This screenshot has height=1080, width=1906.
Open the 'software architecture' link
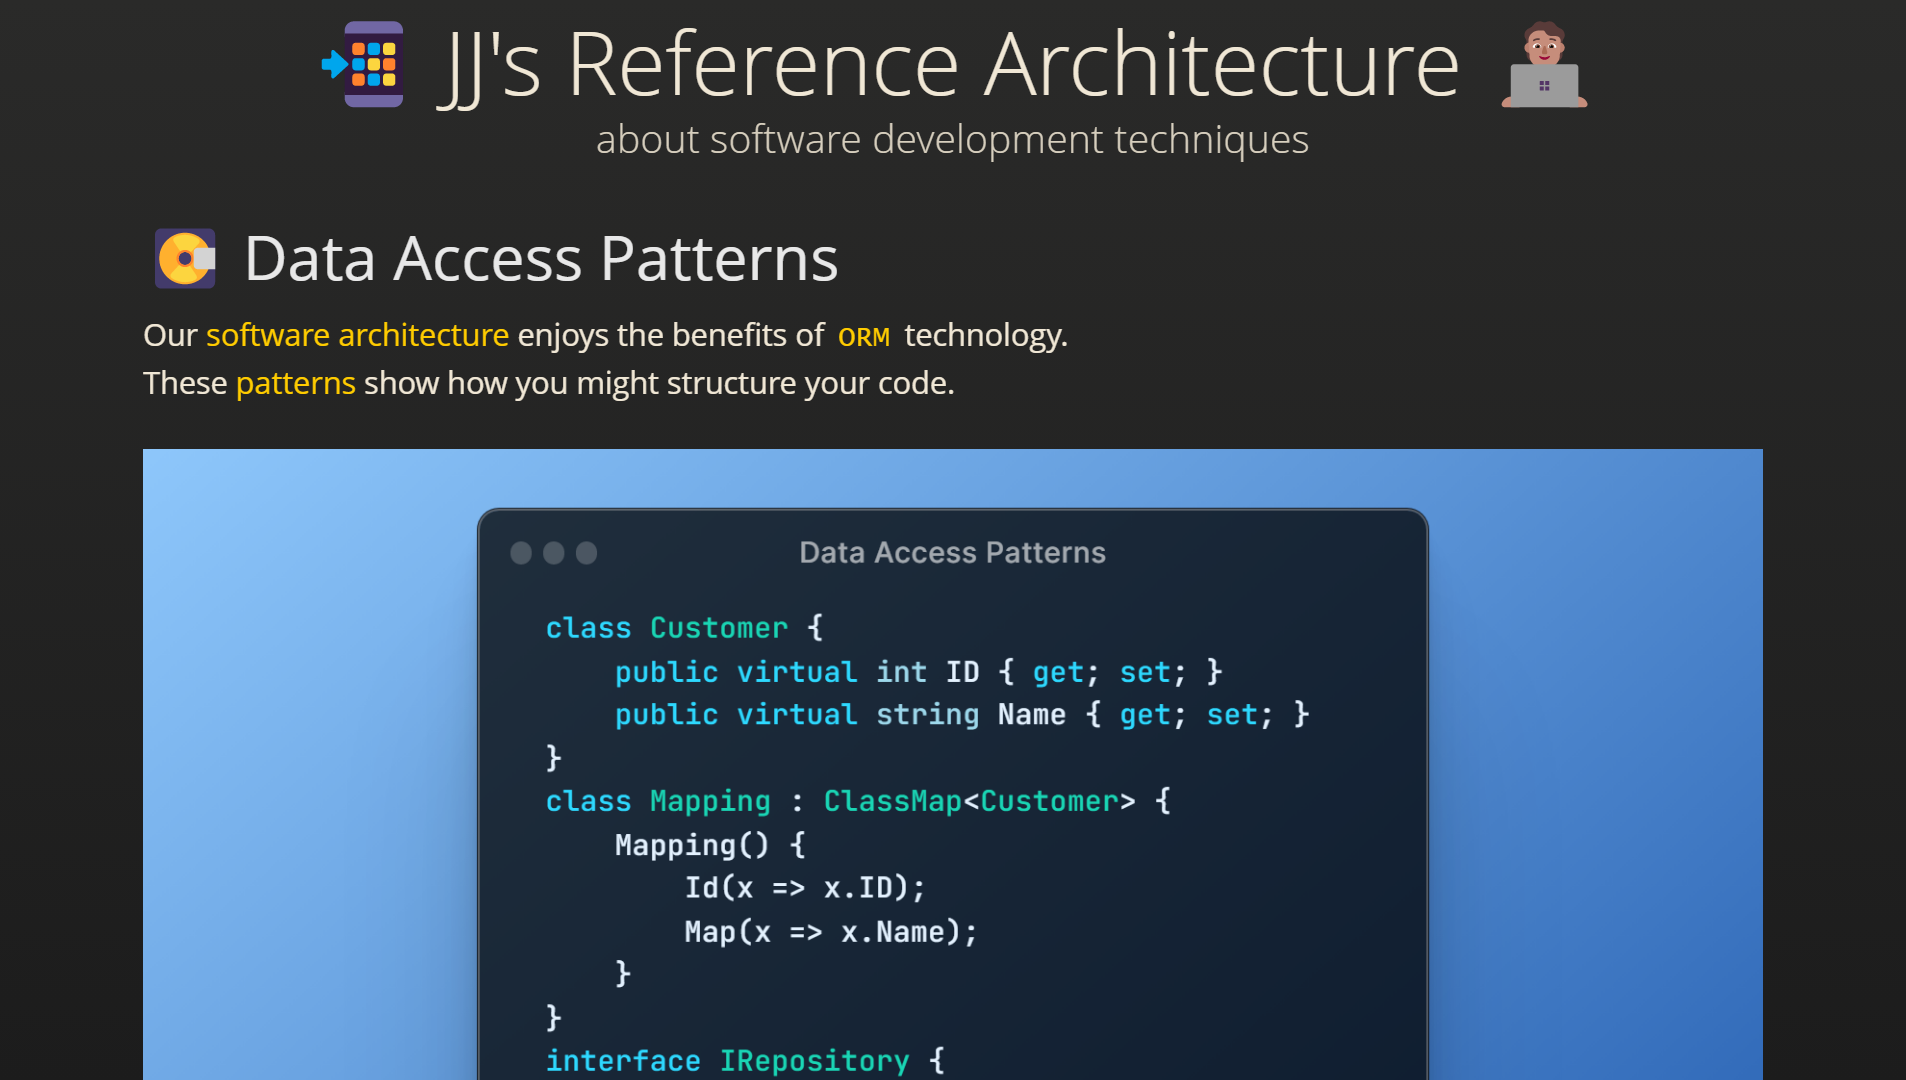357,335
